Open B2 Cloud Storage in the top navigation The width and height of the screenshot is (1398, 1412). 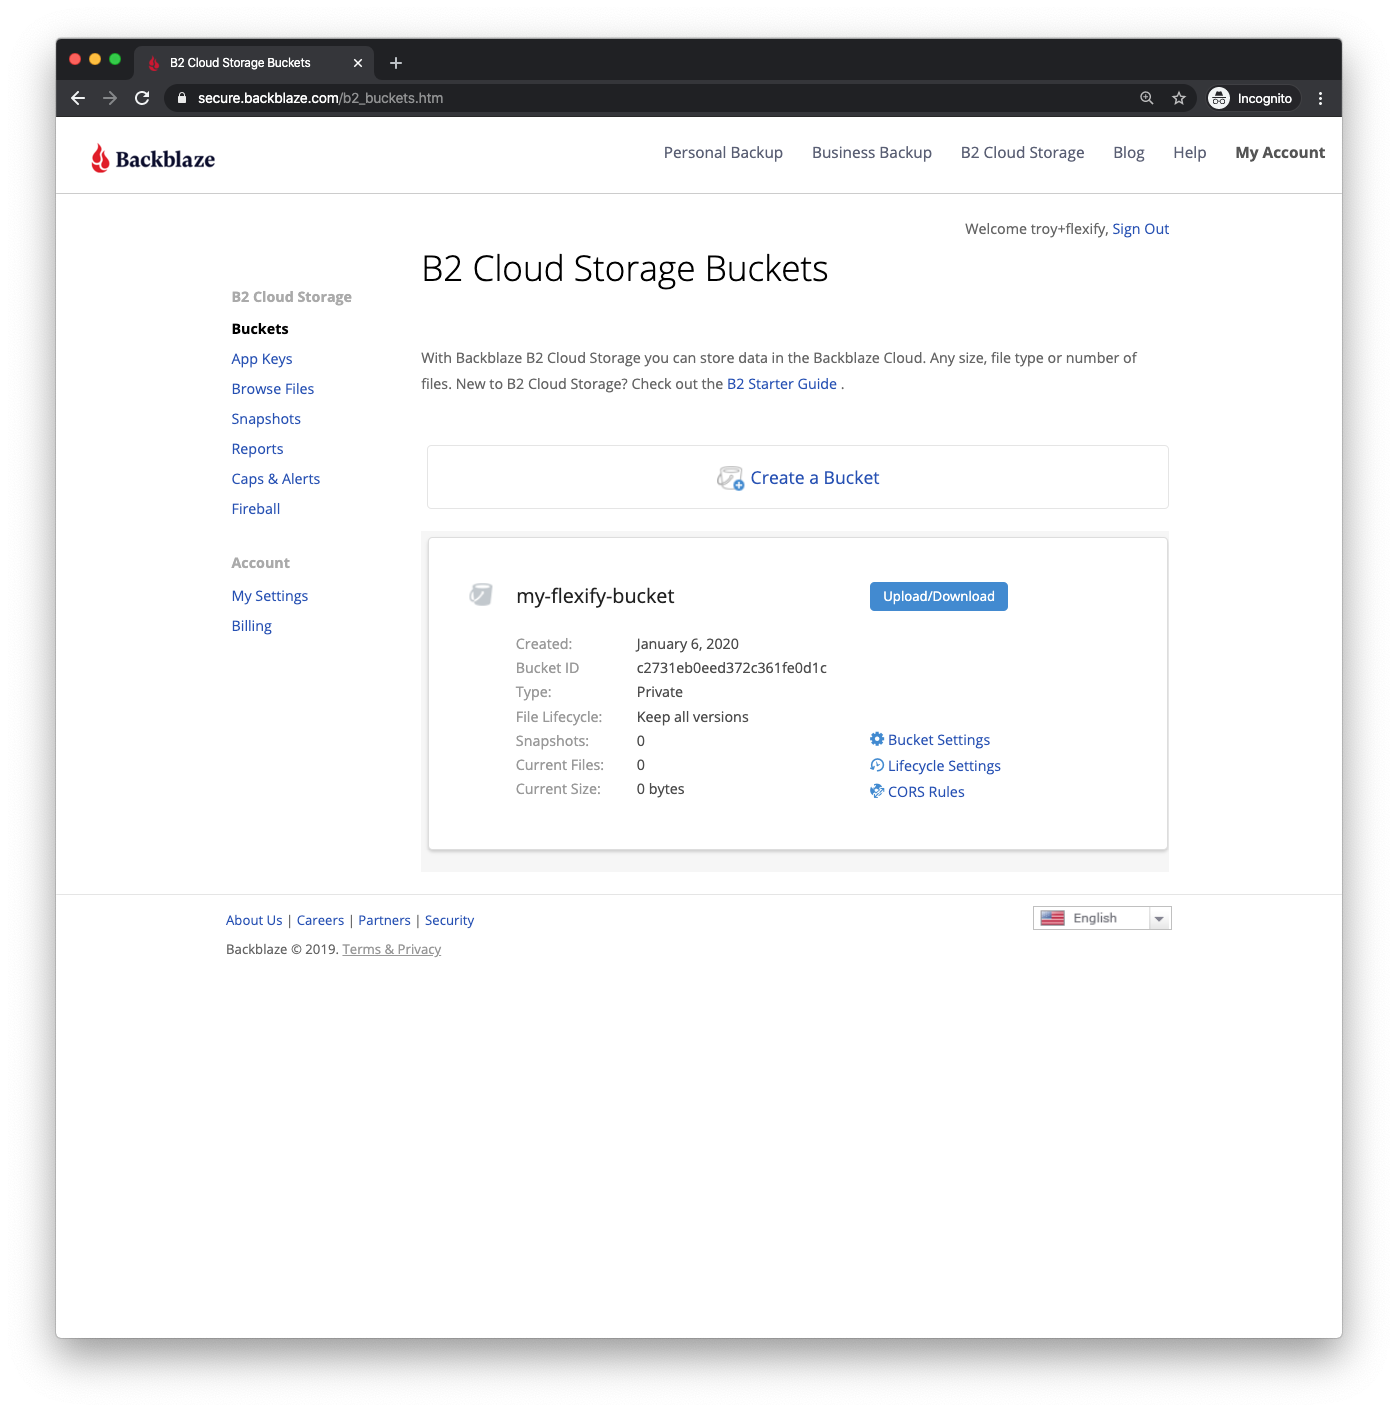tap(1022, 152)
